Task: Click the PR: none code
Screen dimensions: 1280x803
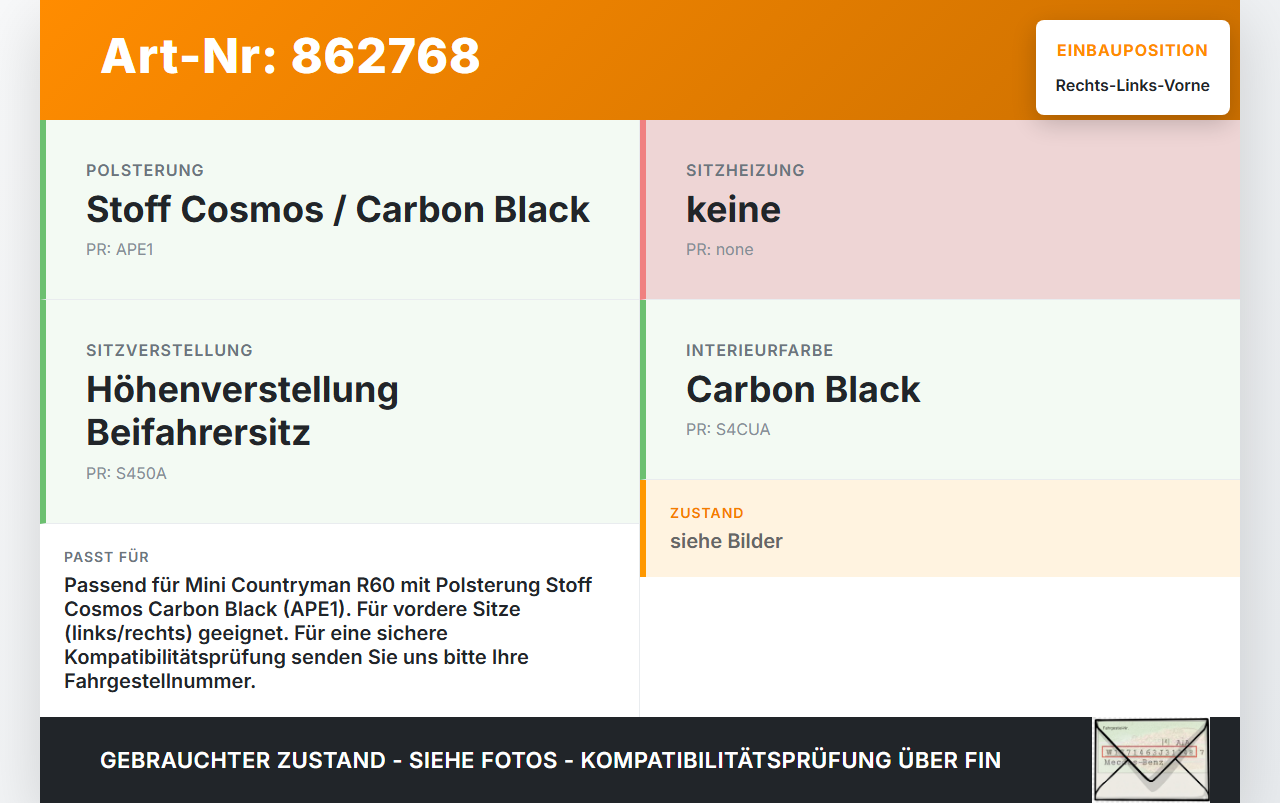Action: click(720, 250)
